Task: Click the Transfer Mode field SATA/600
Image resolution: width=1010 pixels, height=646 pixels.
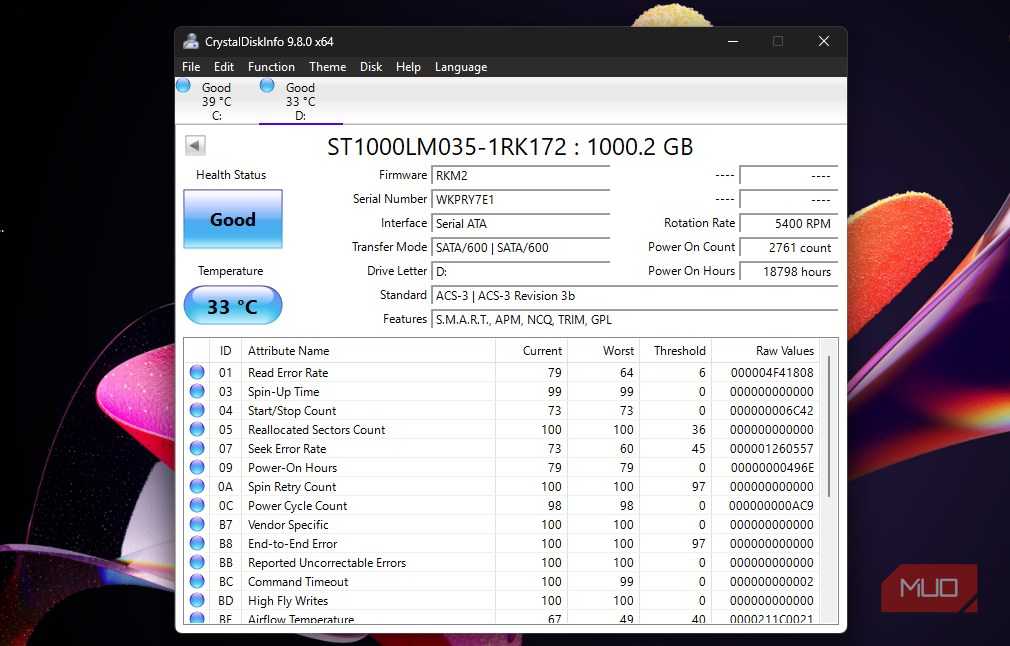Action: click(520, 247)
